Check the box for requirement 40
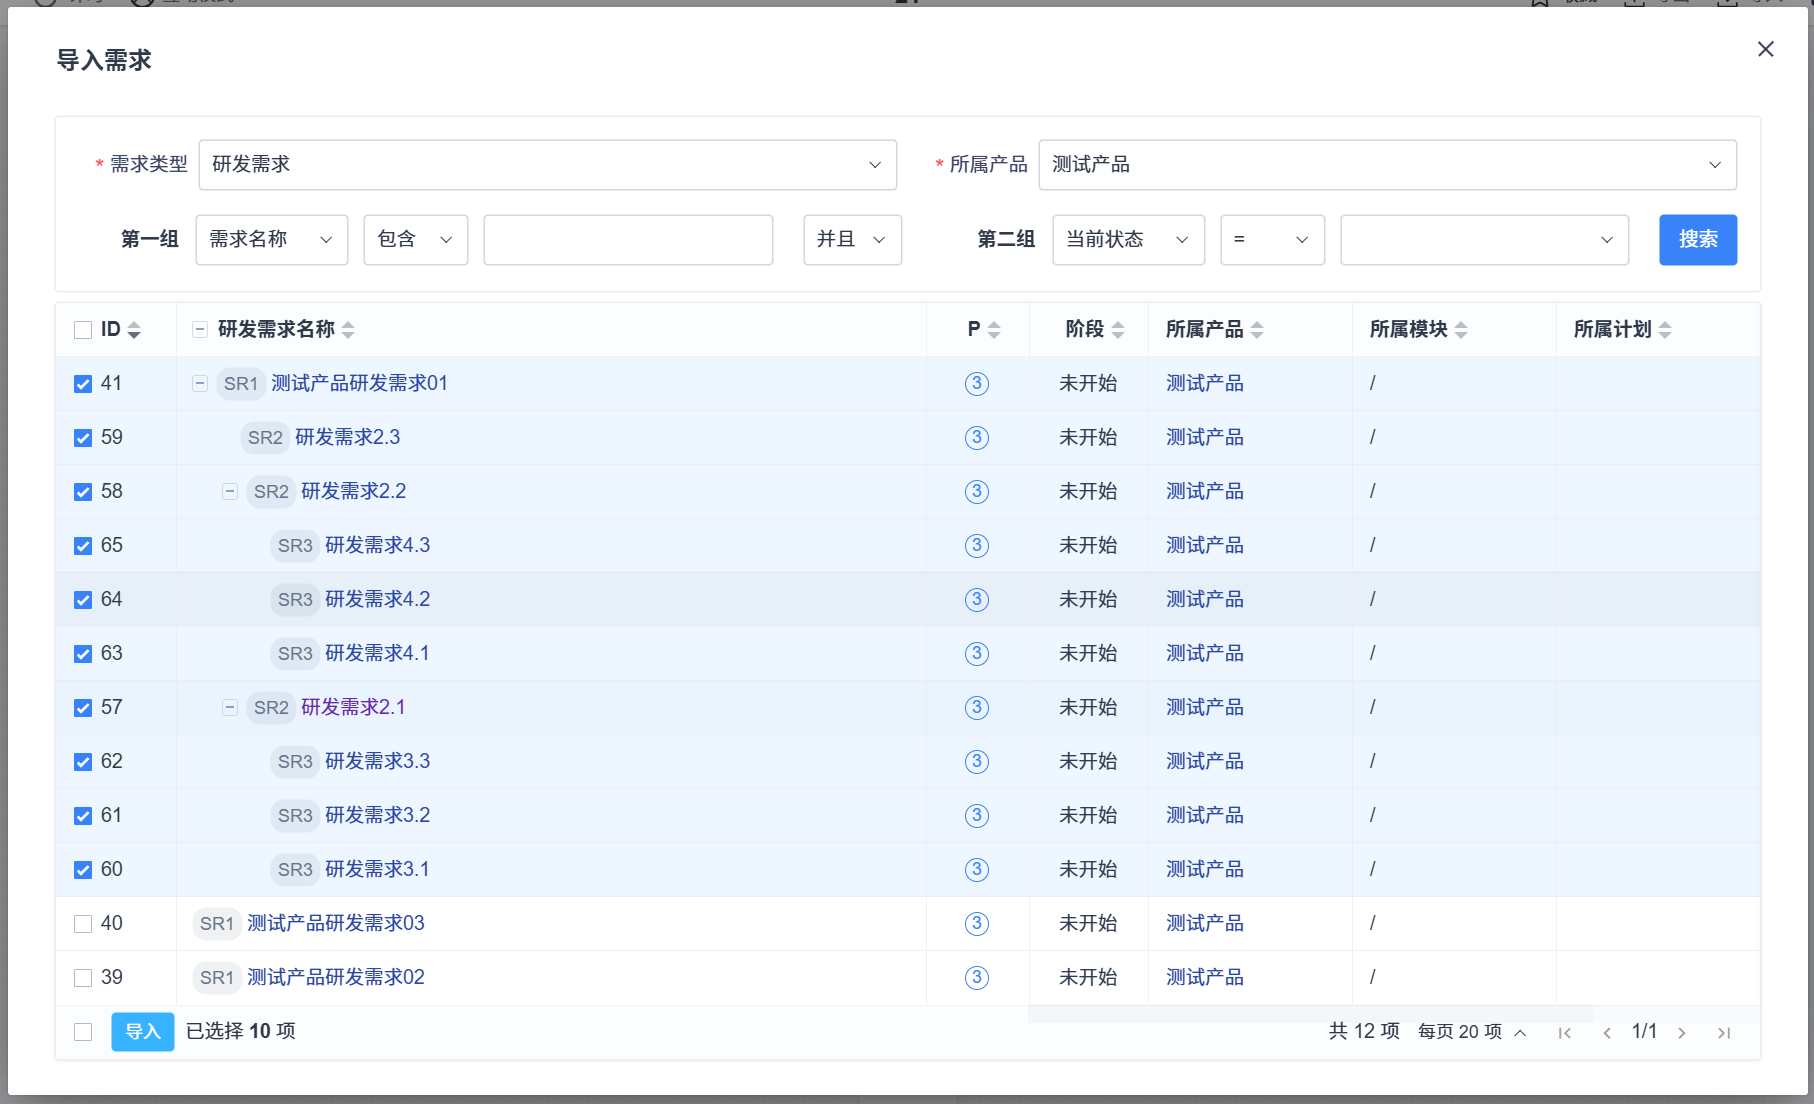This screenshot has height=1104, width=1814. 83,924
